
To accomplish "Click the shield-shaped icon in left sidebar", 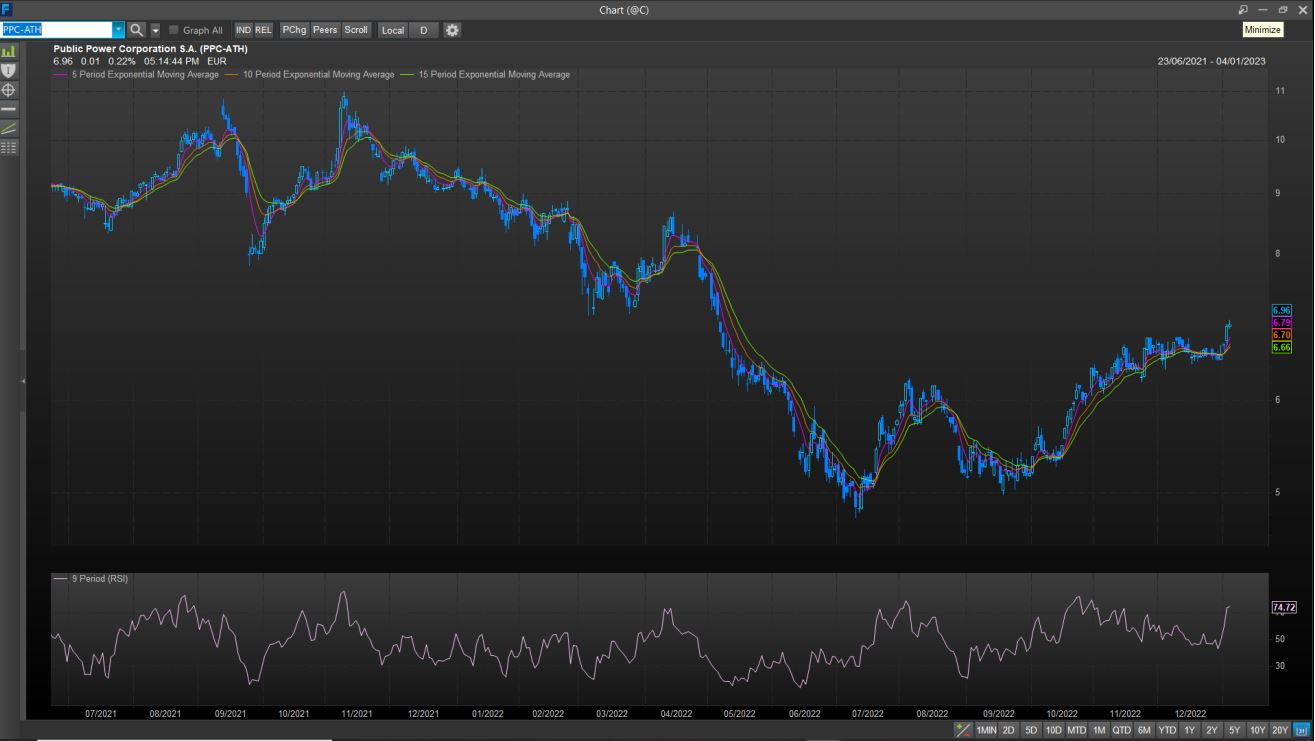I will click(9, 70).
